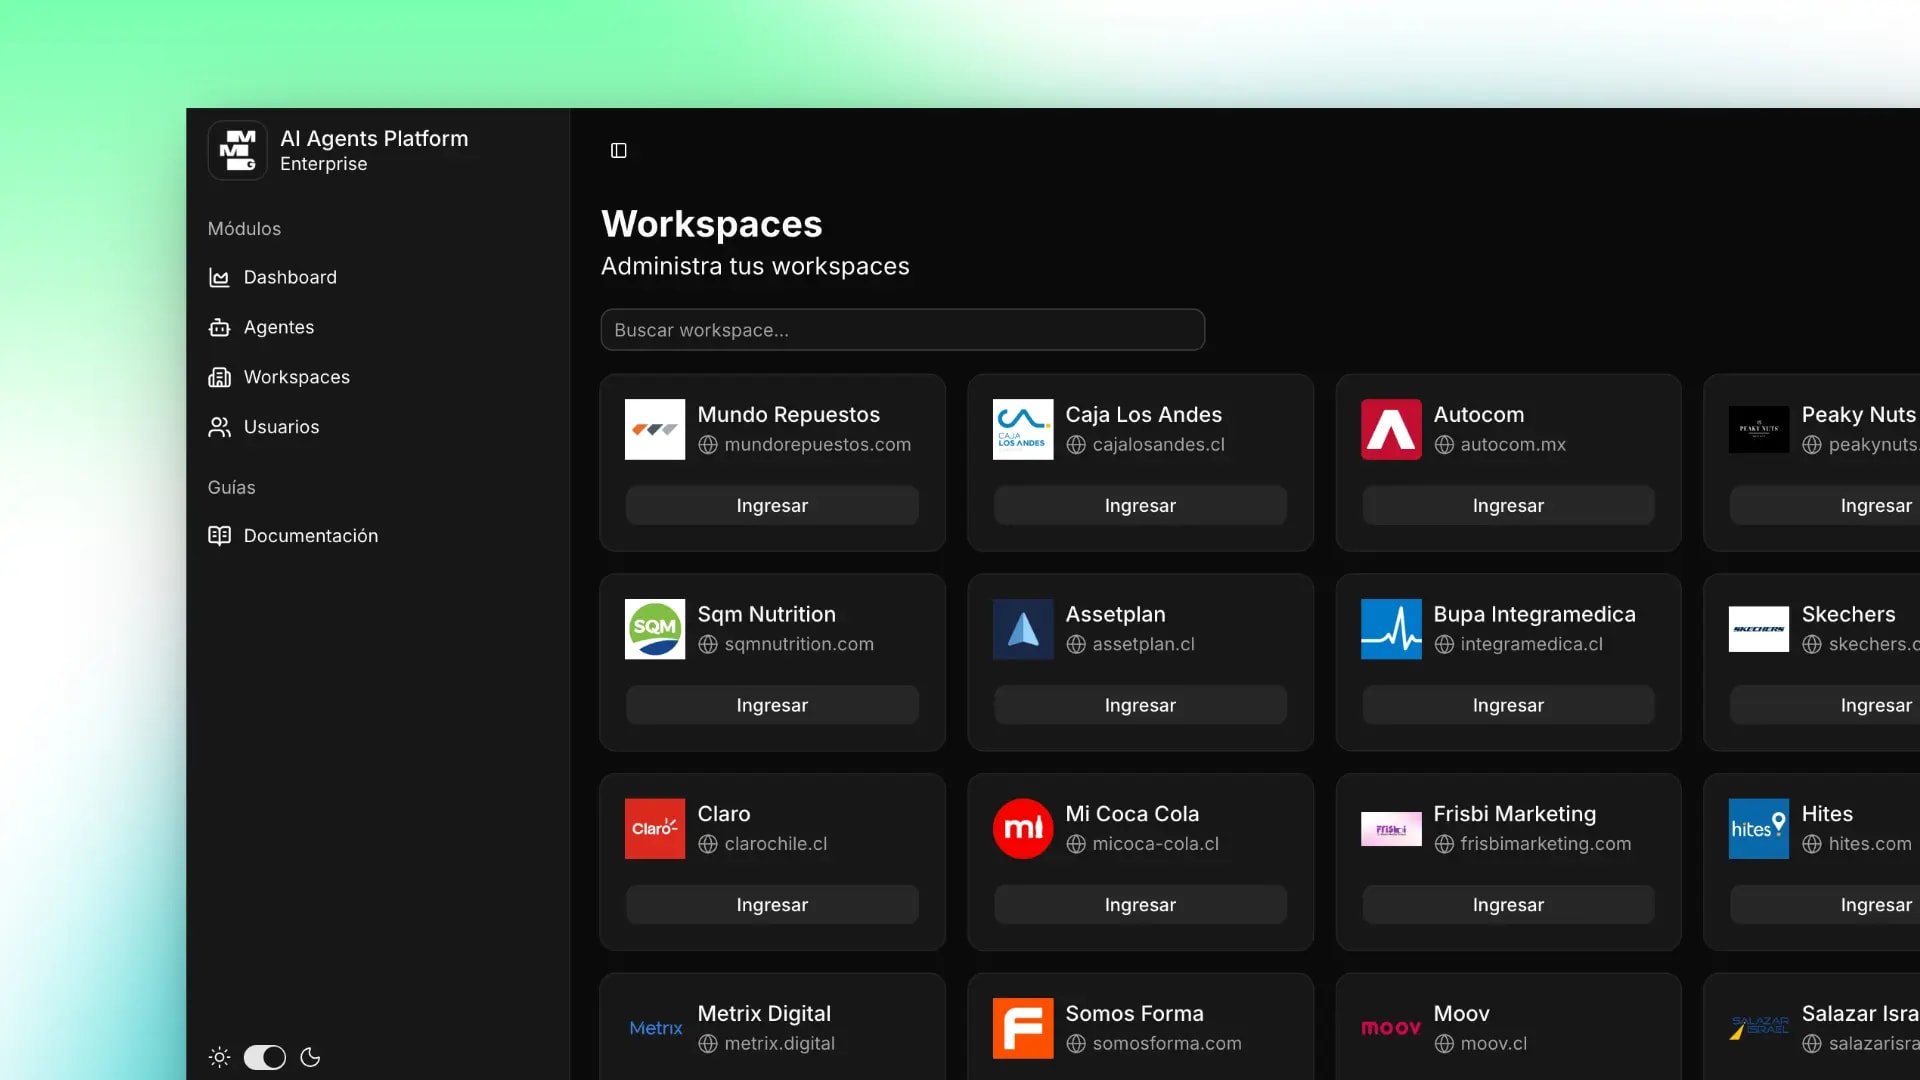Screen dimensions: 1920x1080
Task: Click the Caja Los Andes logo
Action: pyautogui.click(x=1023, y=429)
